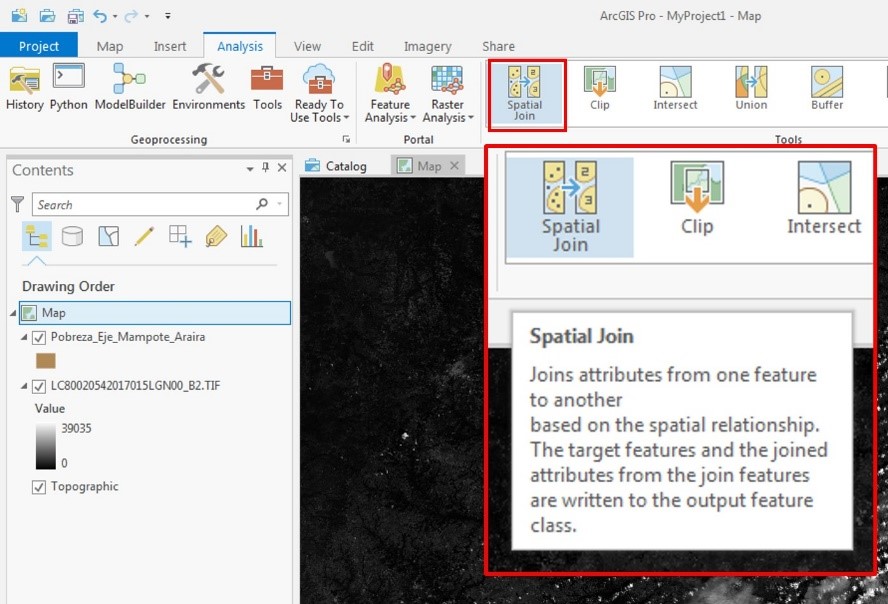Click the filter icon beside Search box

click(18, 204)
